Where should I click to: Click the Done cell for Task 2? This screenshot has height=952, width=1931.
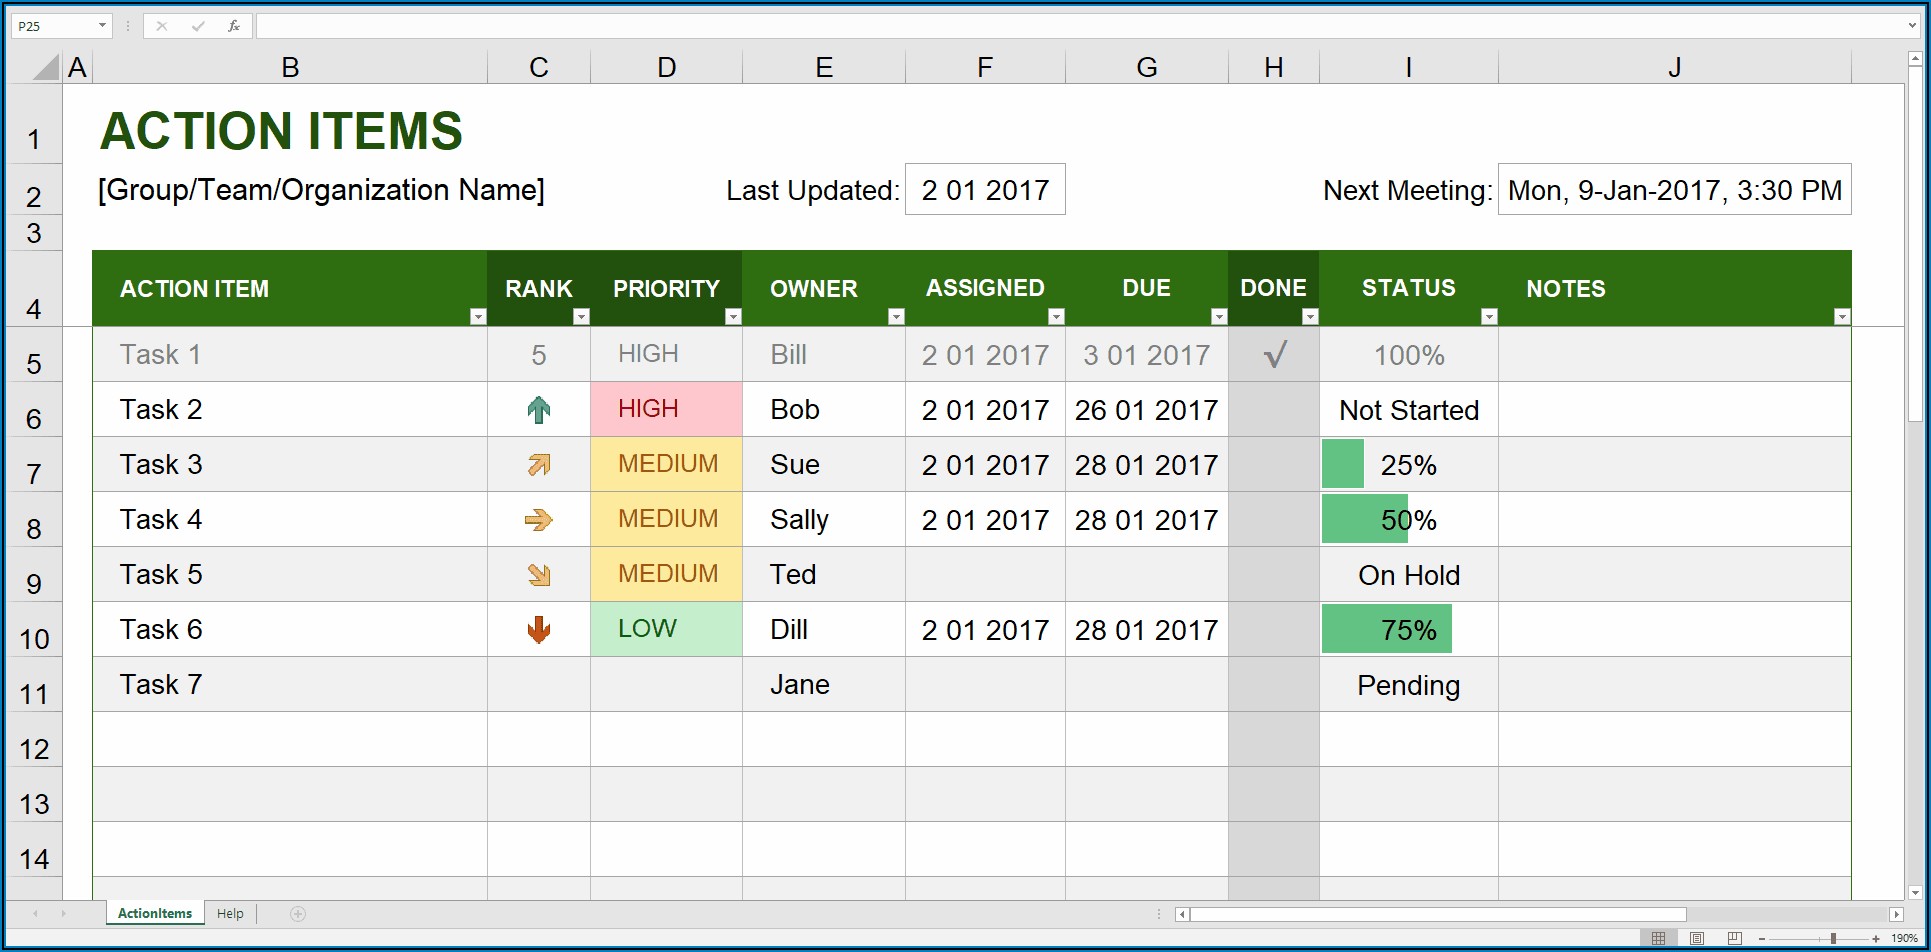1273,410
